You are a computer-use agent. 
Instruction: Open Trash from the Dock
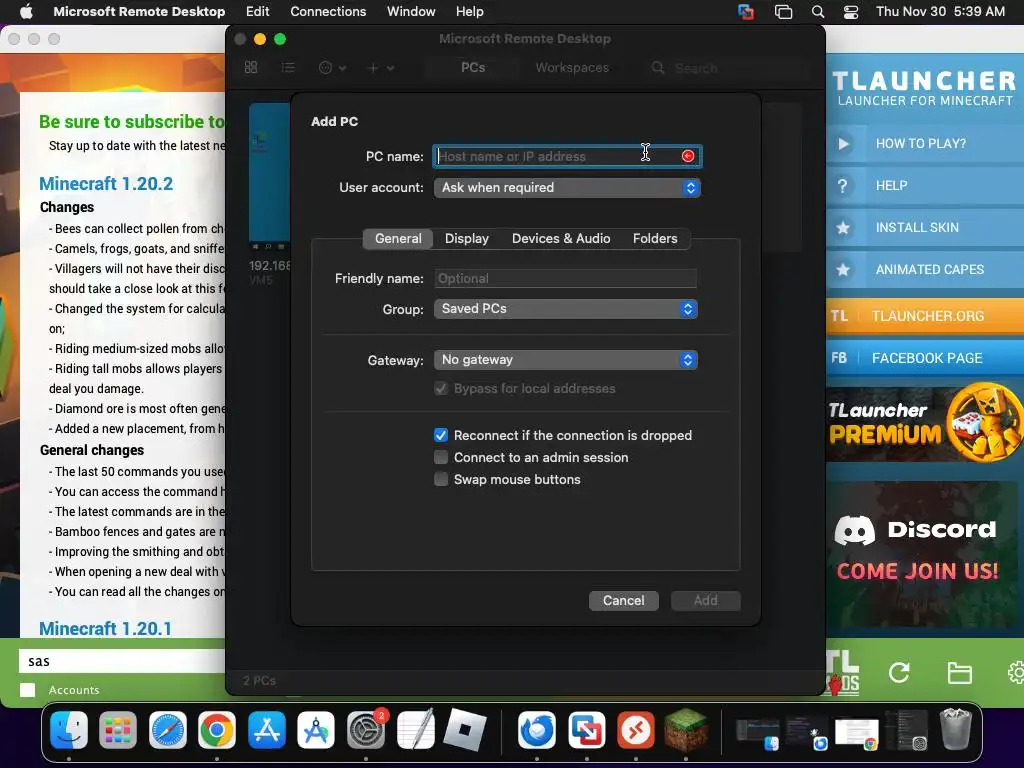click(x=955, y=729)
